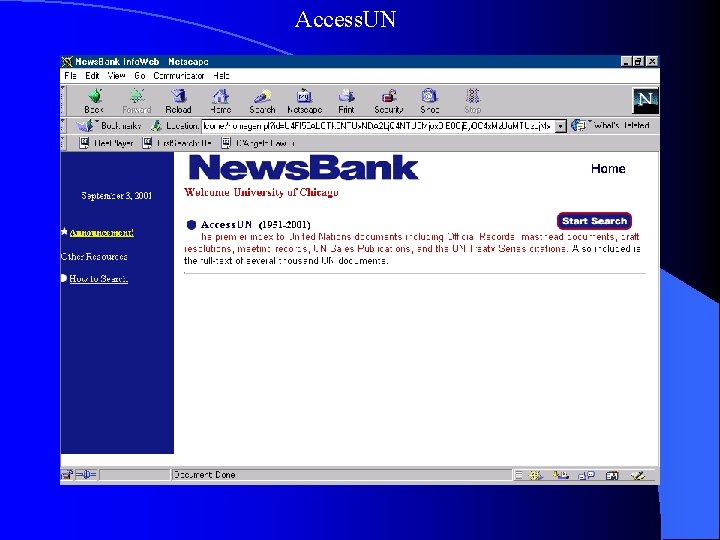Open the How to Search link
Image resolution: width=720 pixels, height=540 pixels.
pyautogui.click(x=99, y=279)
